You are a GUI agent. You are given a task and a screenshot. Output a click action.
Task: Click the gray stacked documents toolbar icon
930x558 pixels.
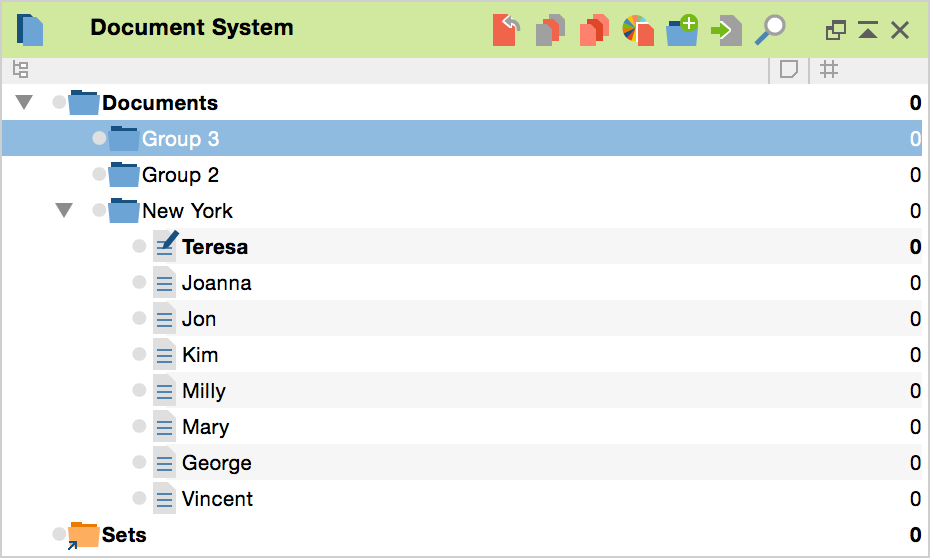point(550,30)
